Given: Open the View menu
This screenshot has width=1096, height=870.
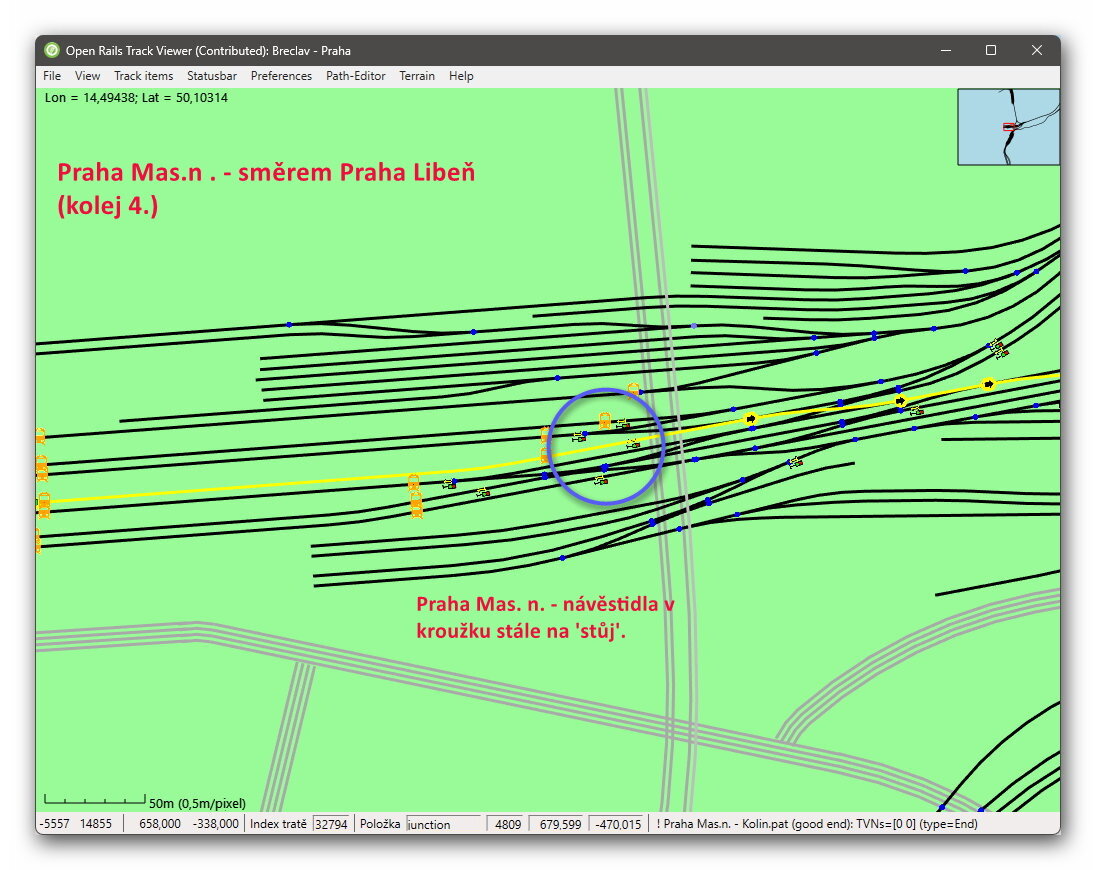Looking at the screenshot, I should tap(88, 76).
